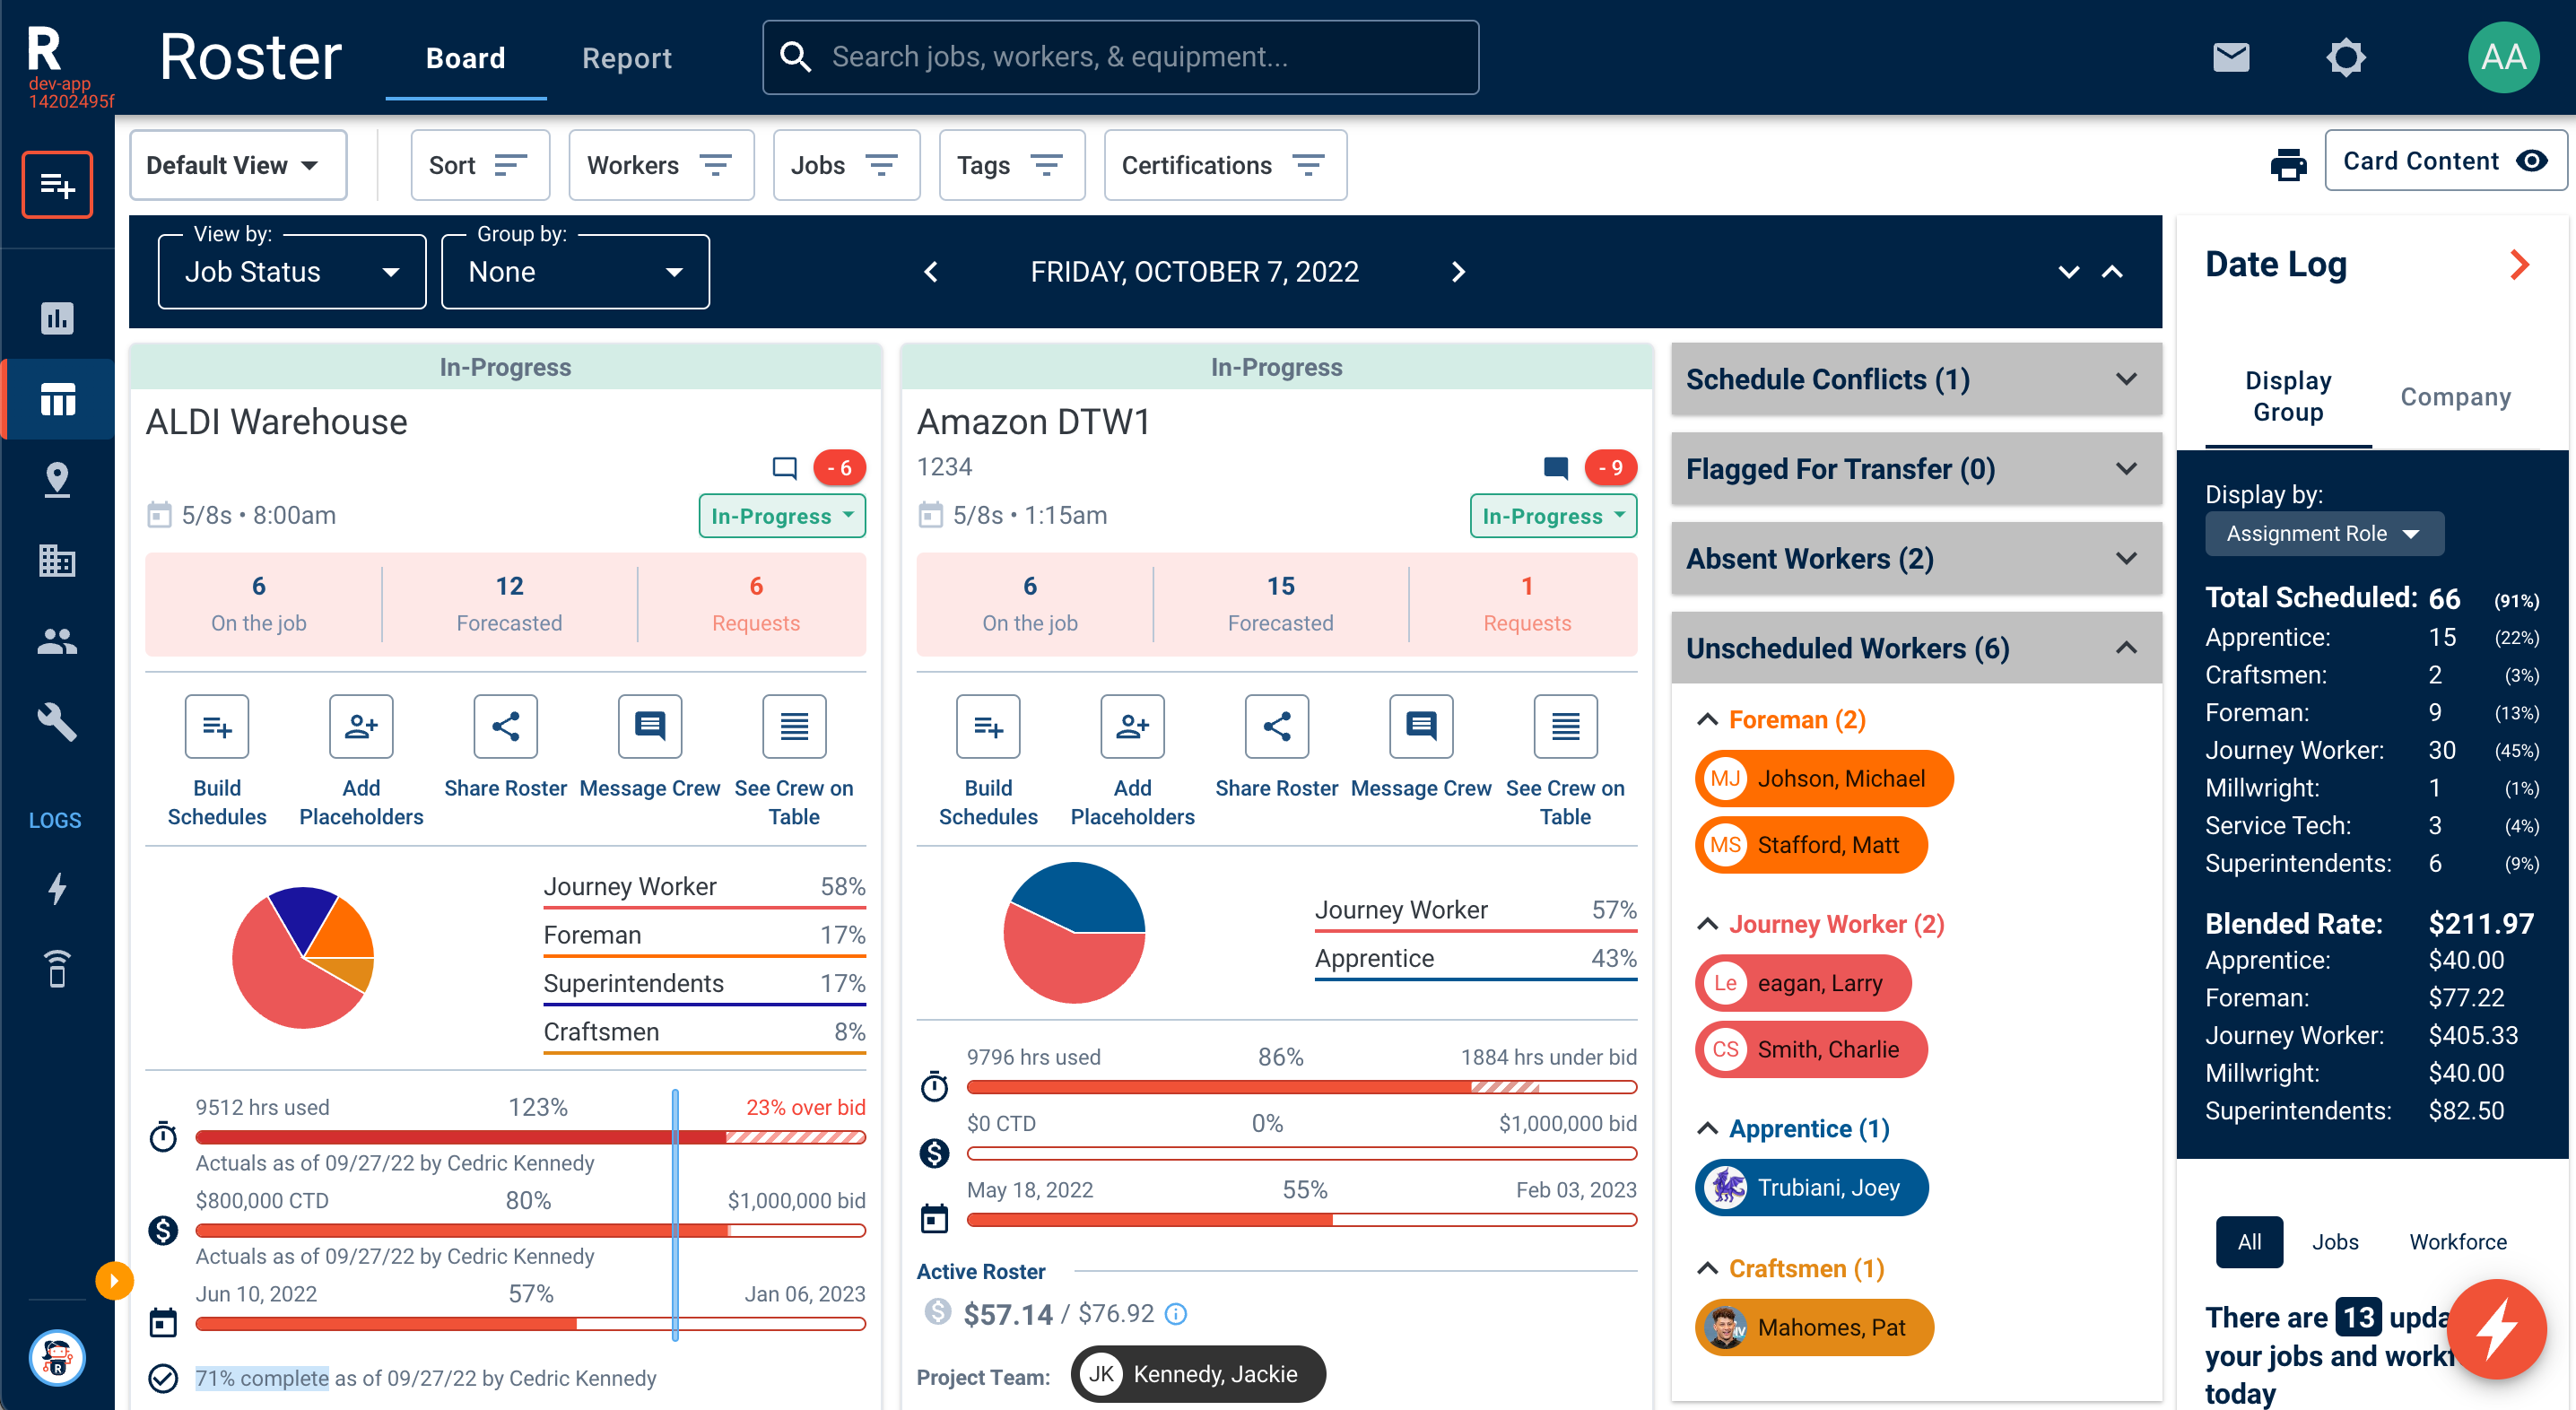The width and height of the screenshot is (2576, 1410).
Task: Click the info icon beside $76.92
Action: point(1176,1314)
